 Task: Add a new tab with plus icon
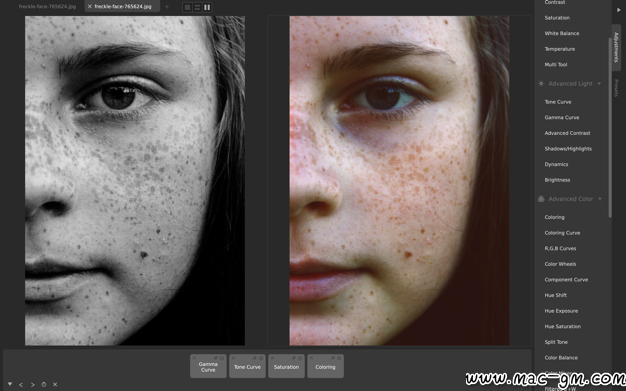click(x=167, y=6)
